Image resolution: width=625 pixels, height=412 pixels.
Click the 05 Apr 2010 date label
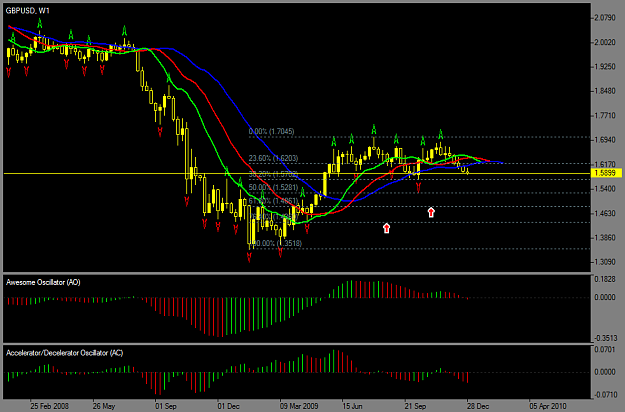(x=548, y=406)
